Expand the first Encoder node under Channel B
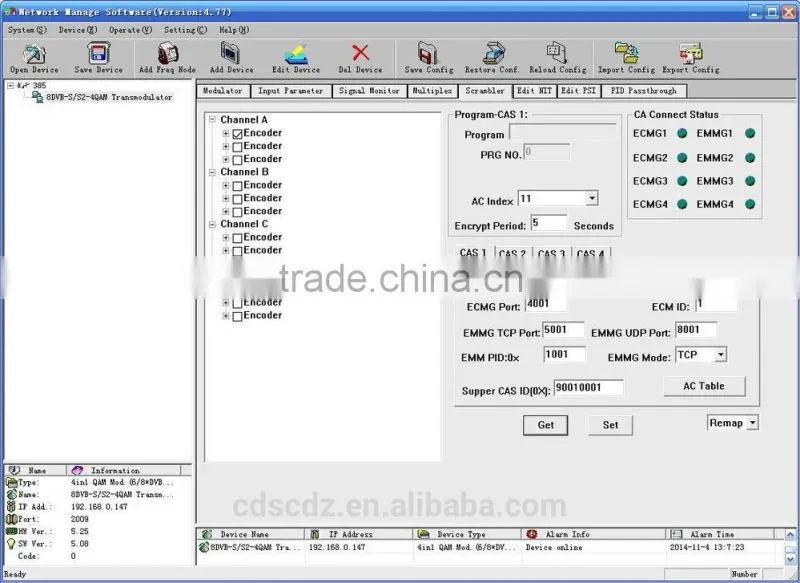The image size is (800, 583). 226,186
